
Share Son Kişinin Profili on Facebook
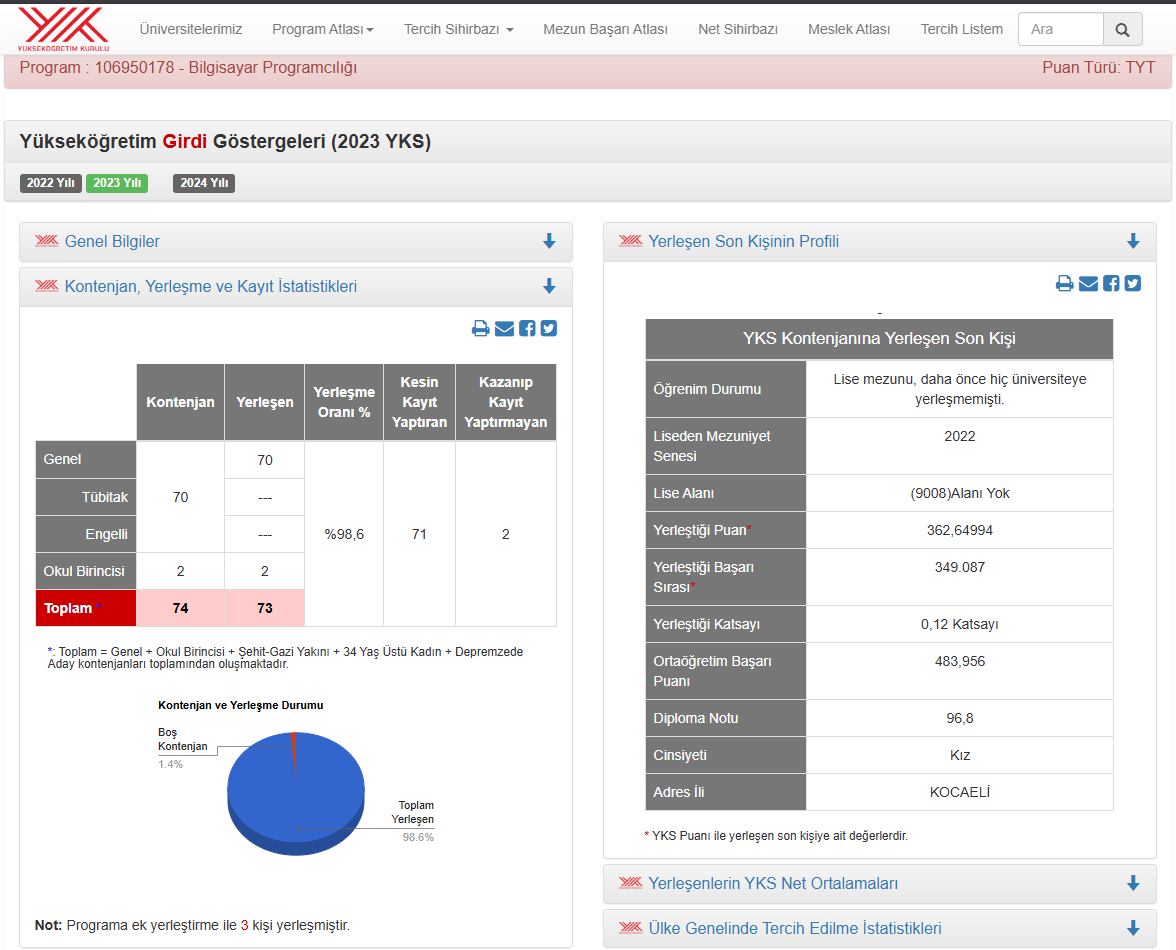(1111, 283)
